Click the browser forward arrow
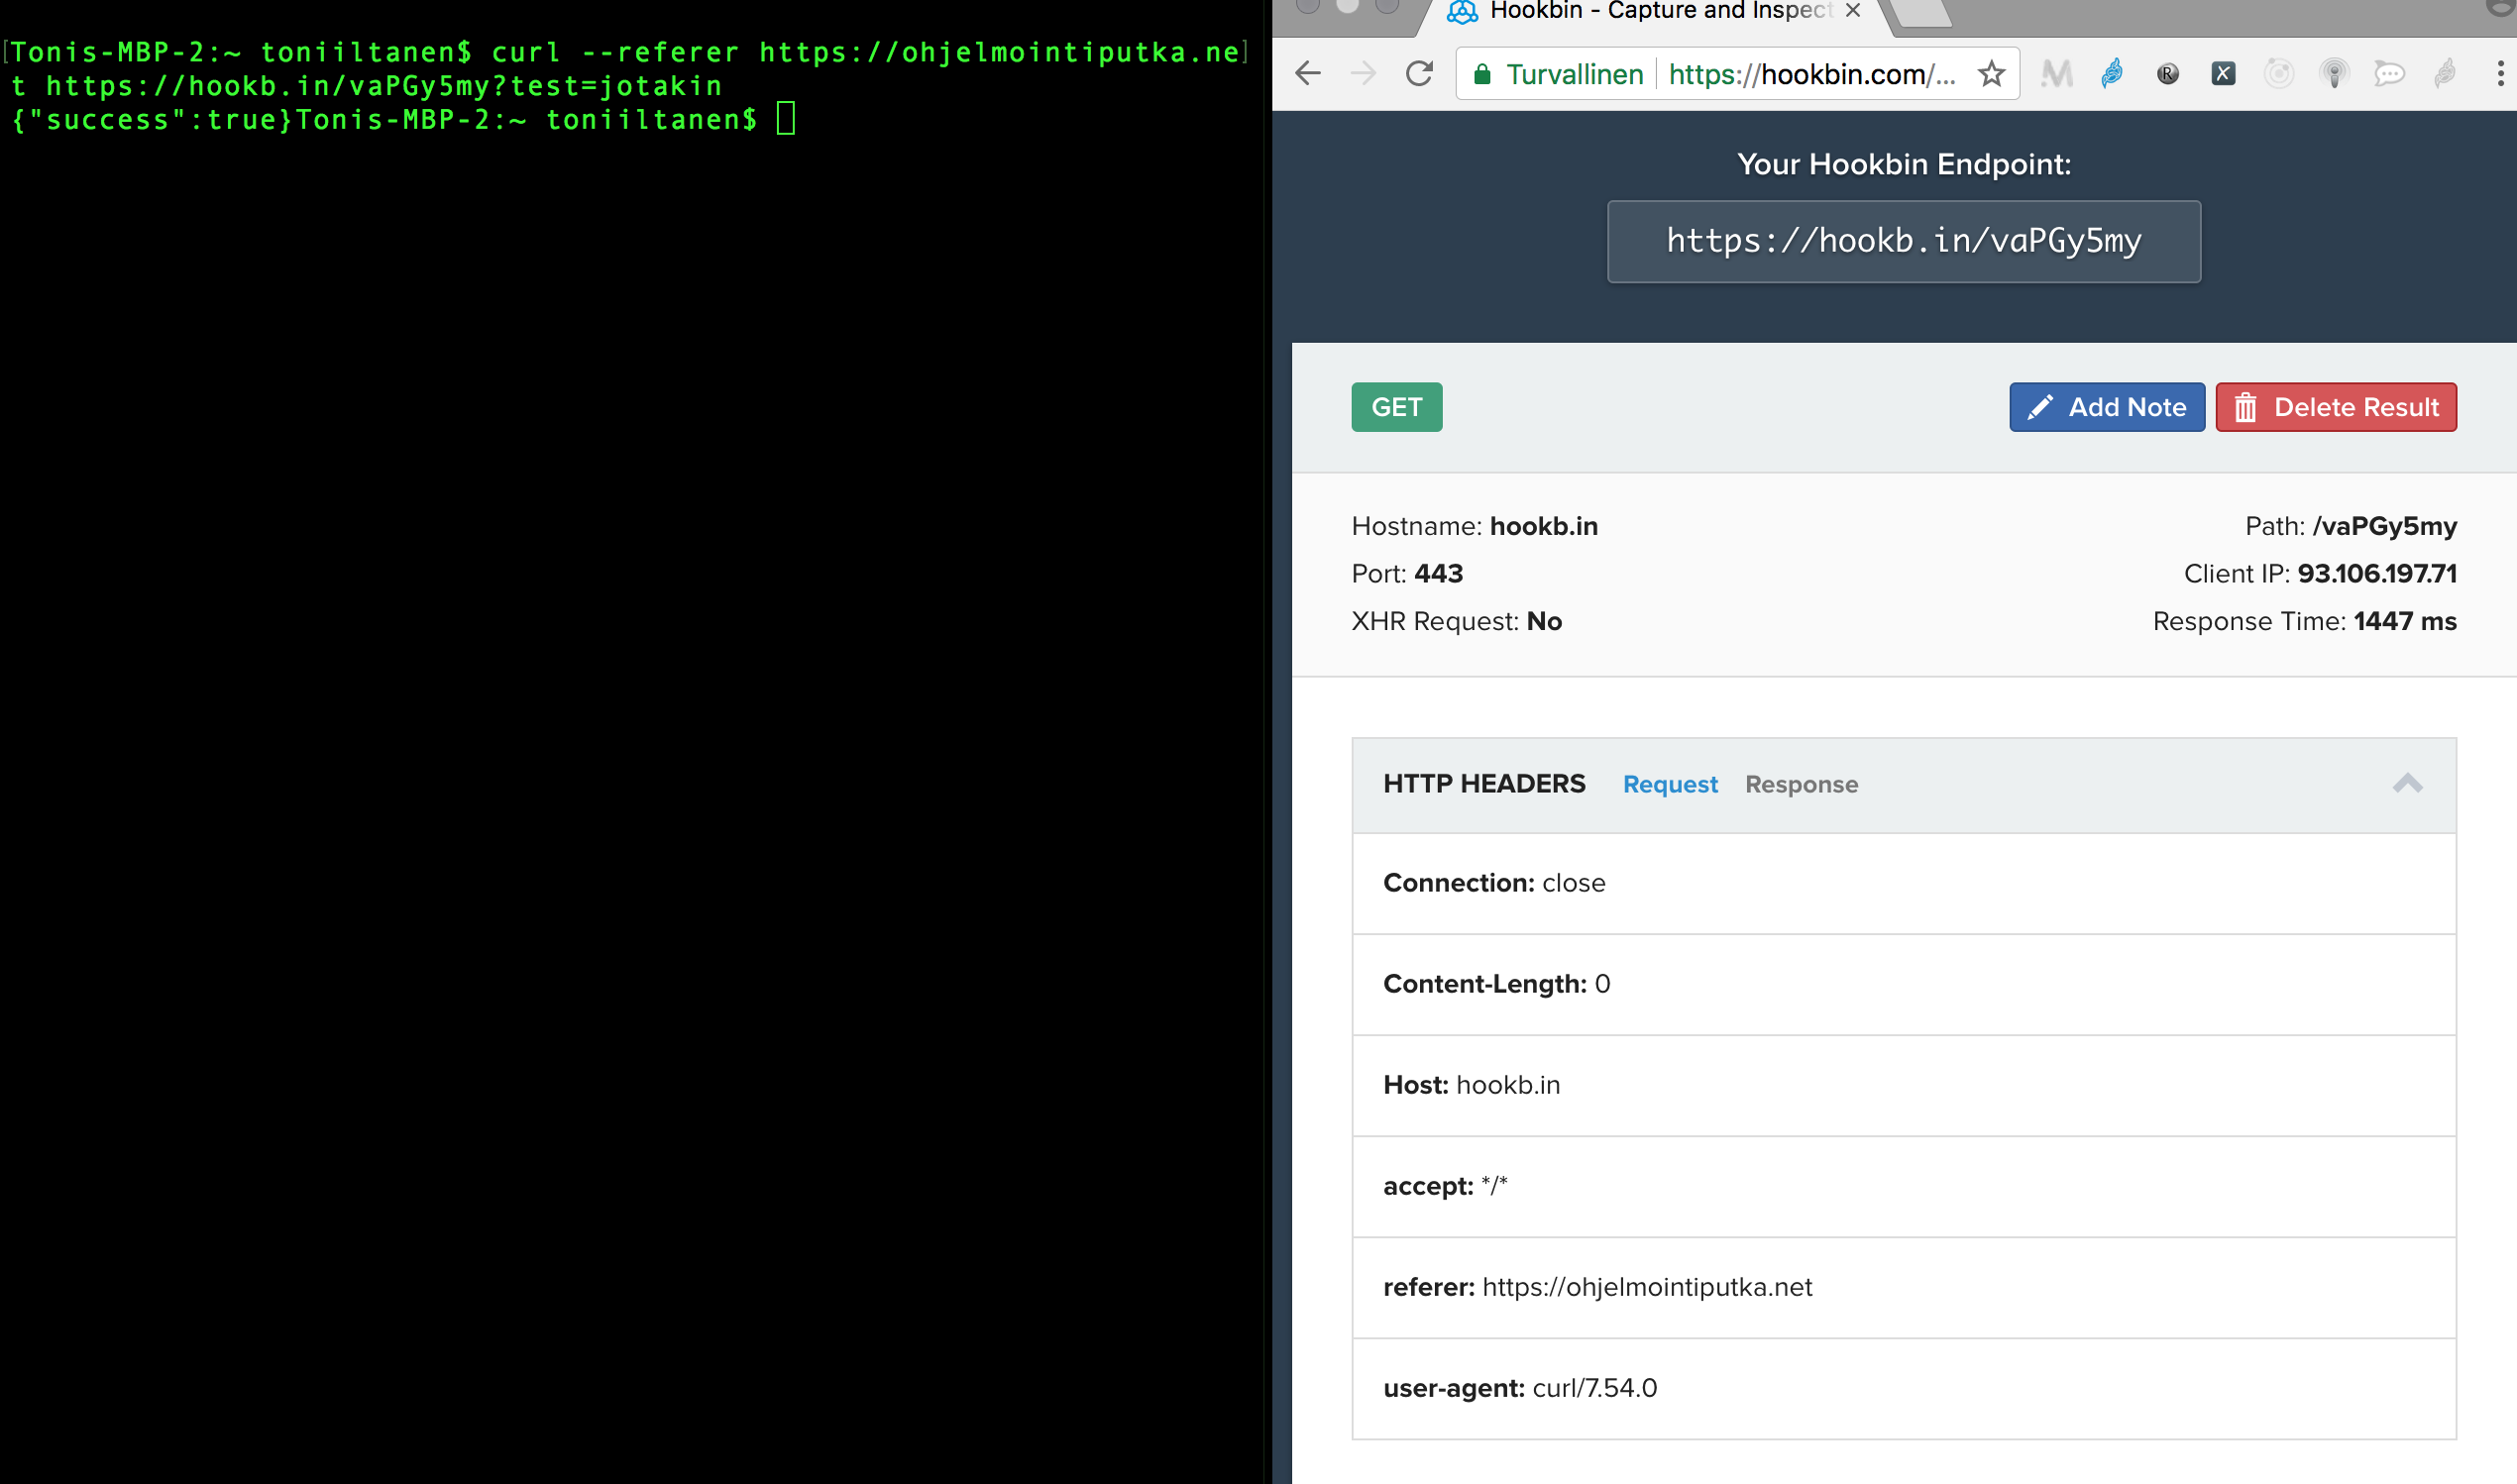This screenshot has width=2517, height=1484. point(1363,73)
